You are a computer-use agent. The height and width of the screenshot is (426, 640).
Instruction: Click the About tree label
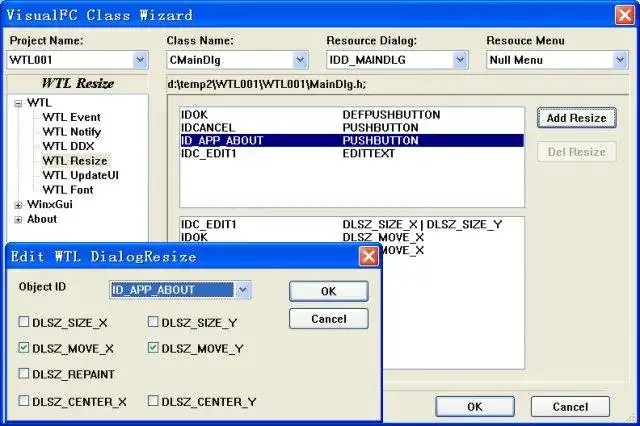42,219
